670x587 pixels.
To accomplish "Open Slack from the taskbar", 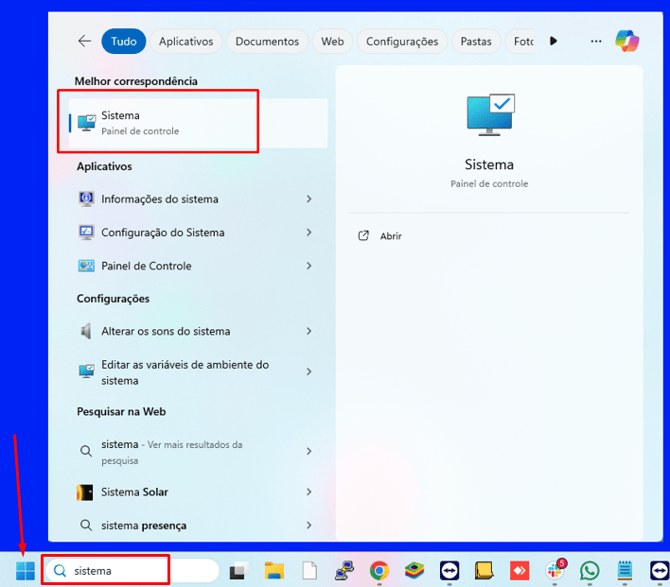I will 555,571.
